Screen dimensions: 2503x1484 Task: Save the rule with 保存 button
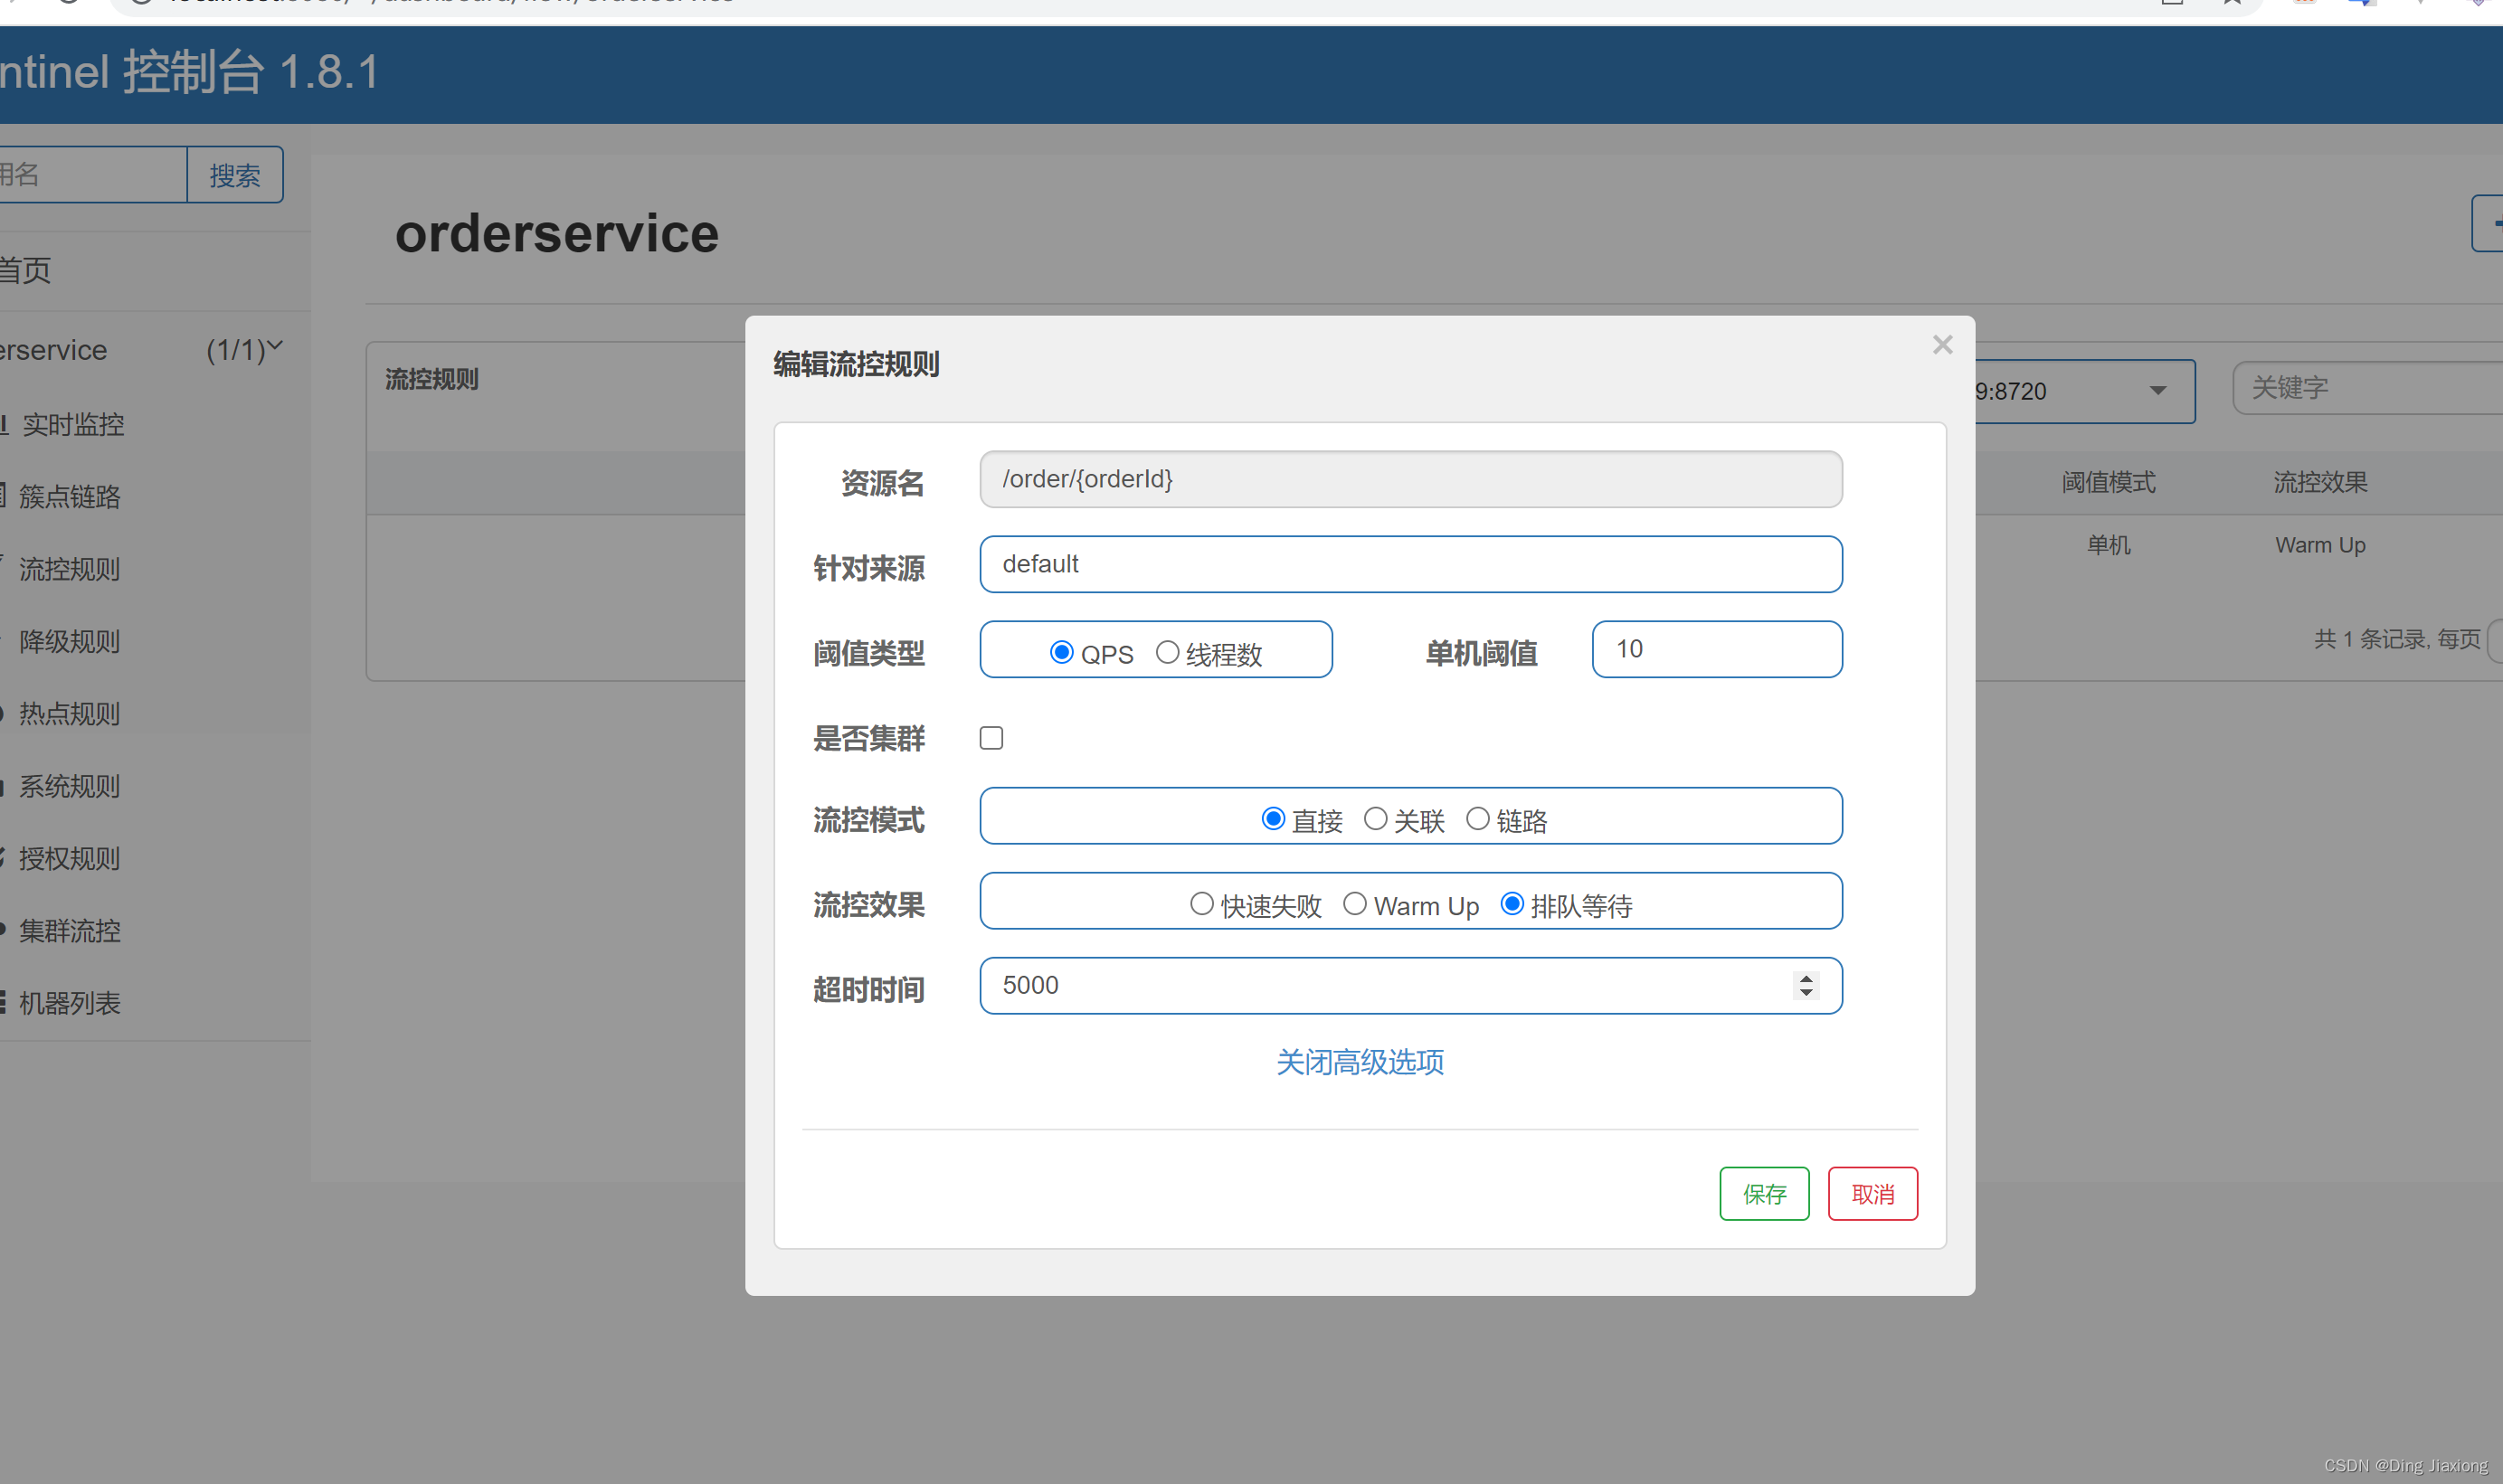pyautogui.click(x=1764, y=1194)
